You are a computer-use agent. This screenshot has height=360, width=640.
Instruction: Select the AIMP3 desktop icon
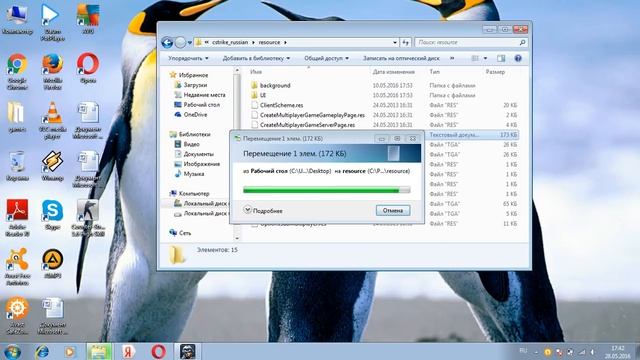point(52,264)
